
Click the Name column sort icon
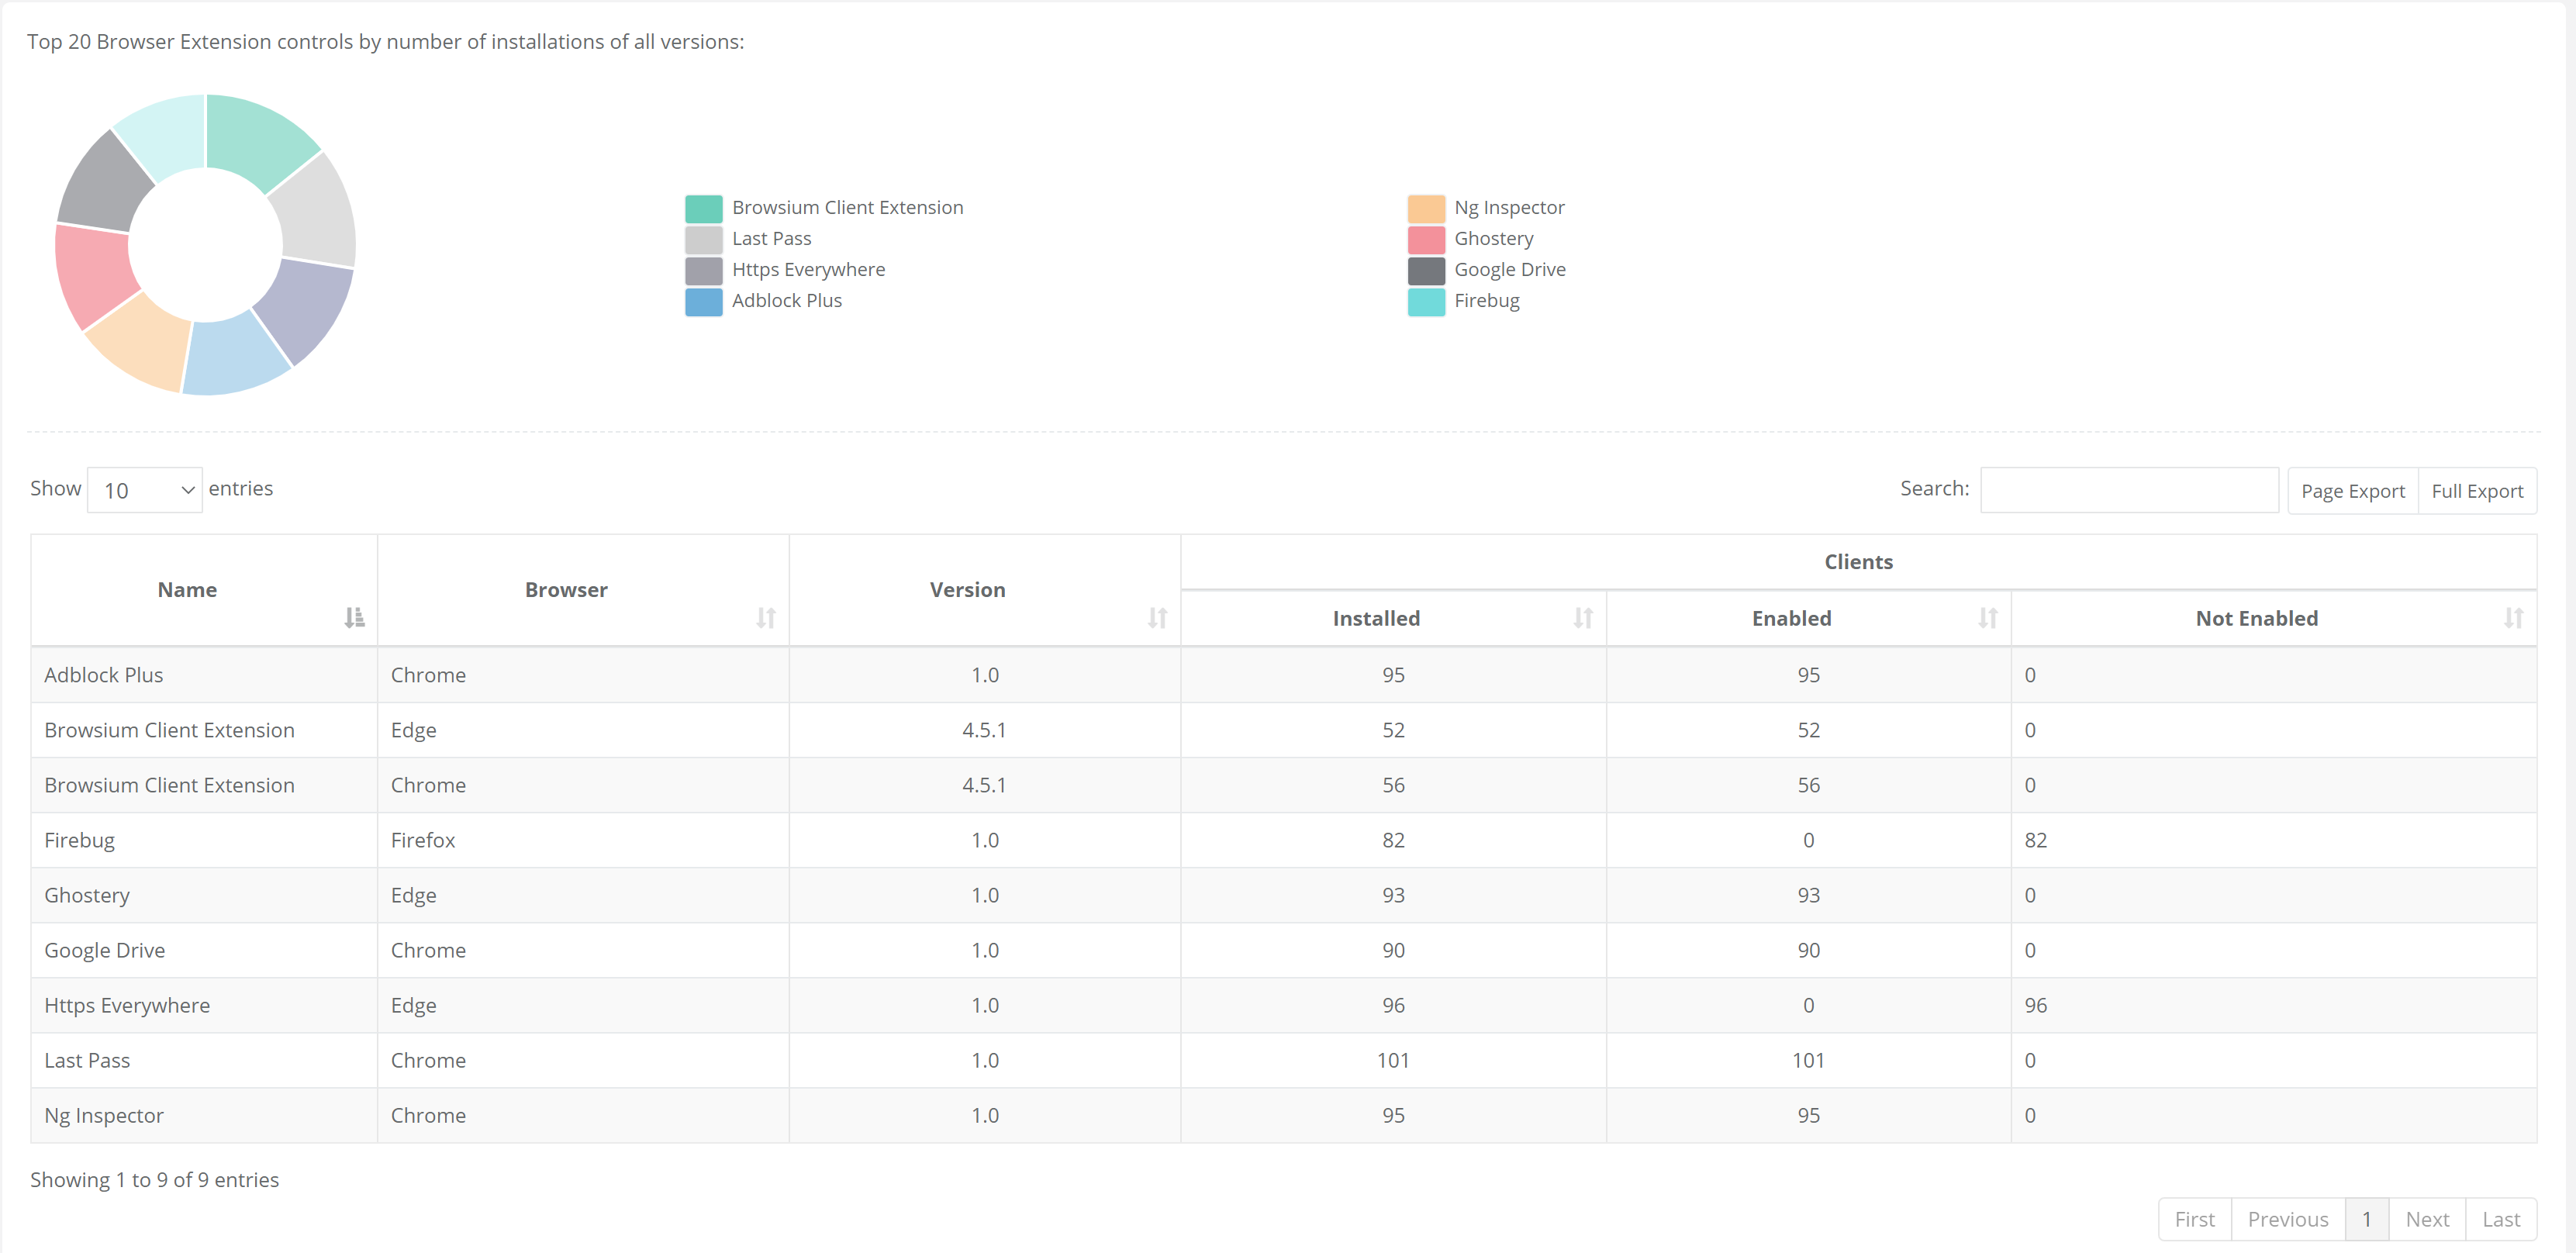pyautogui.click(x=354, y=617)
